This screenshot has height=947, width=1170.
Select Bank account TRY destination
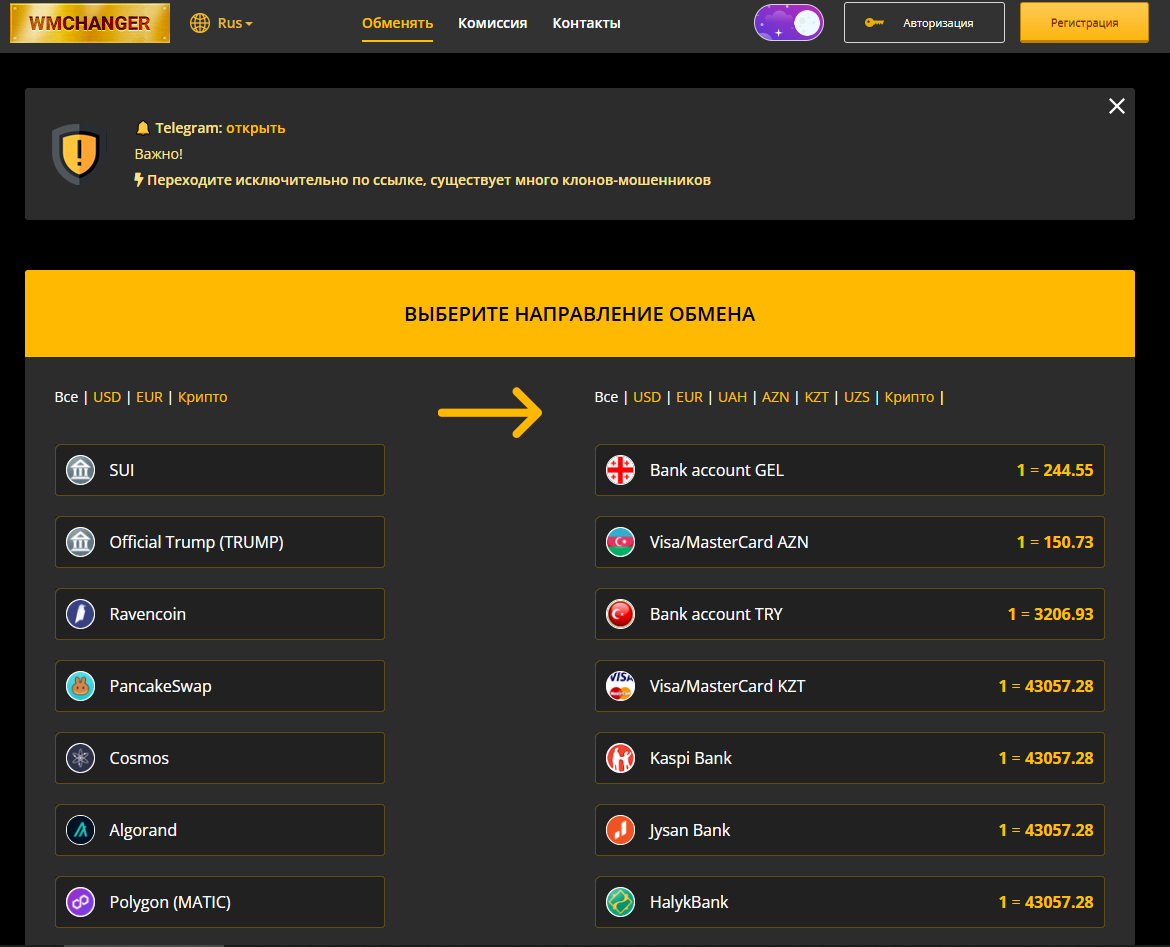pyautogui.click(x=849, y=614)
